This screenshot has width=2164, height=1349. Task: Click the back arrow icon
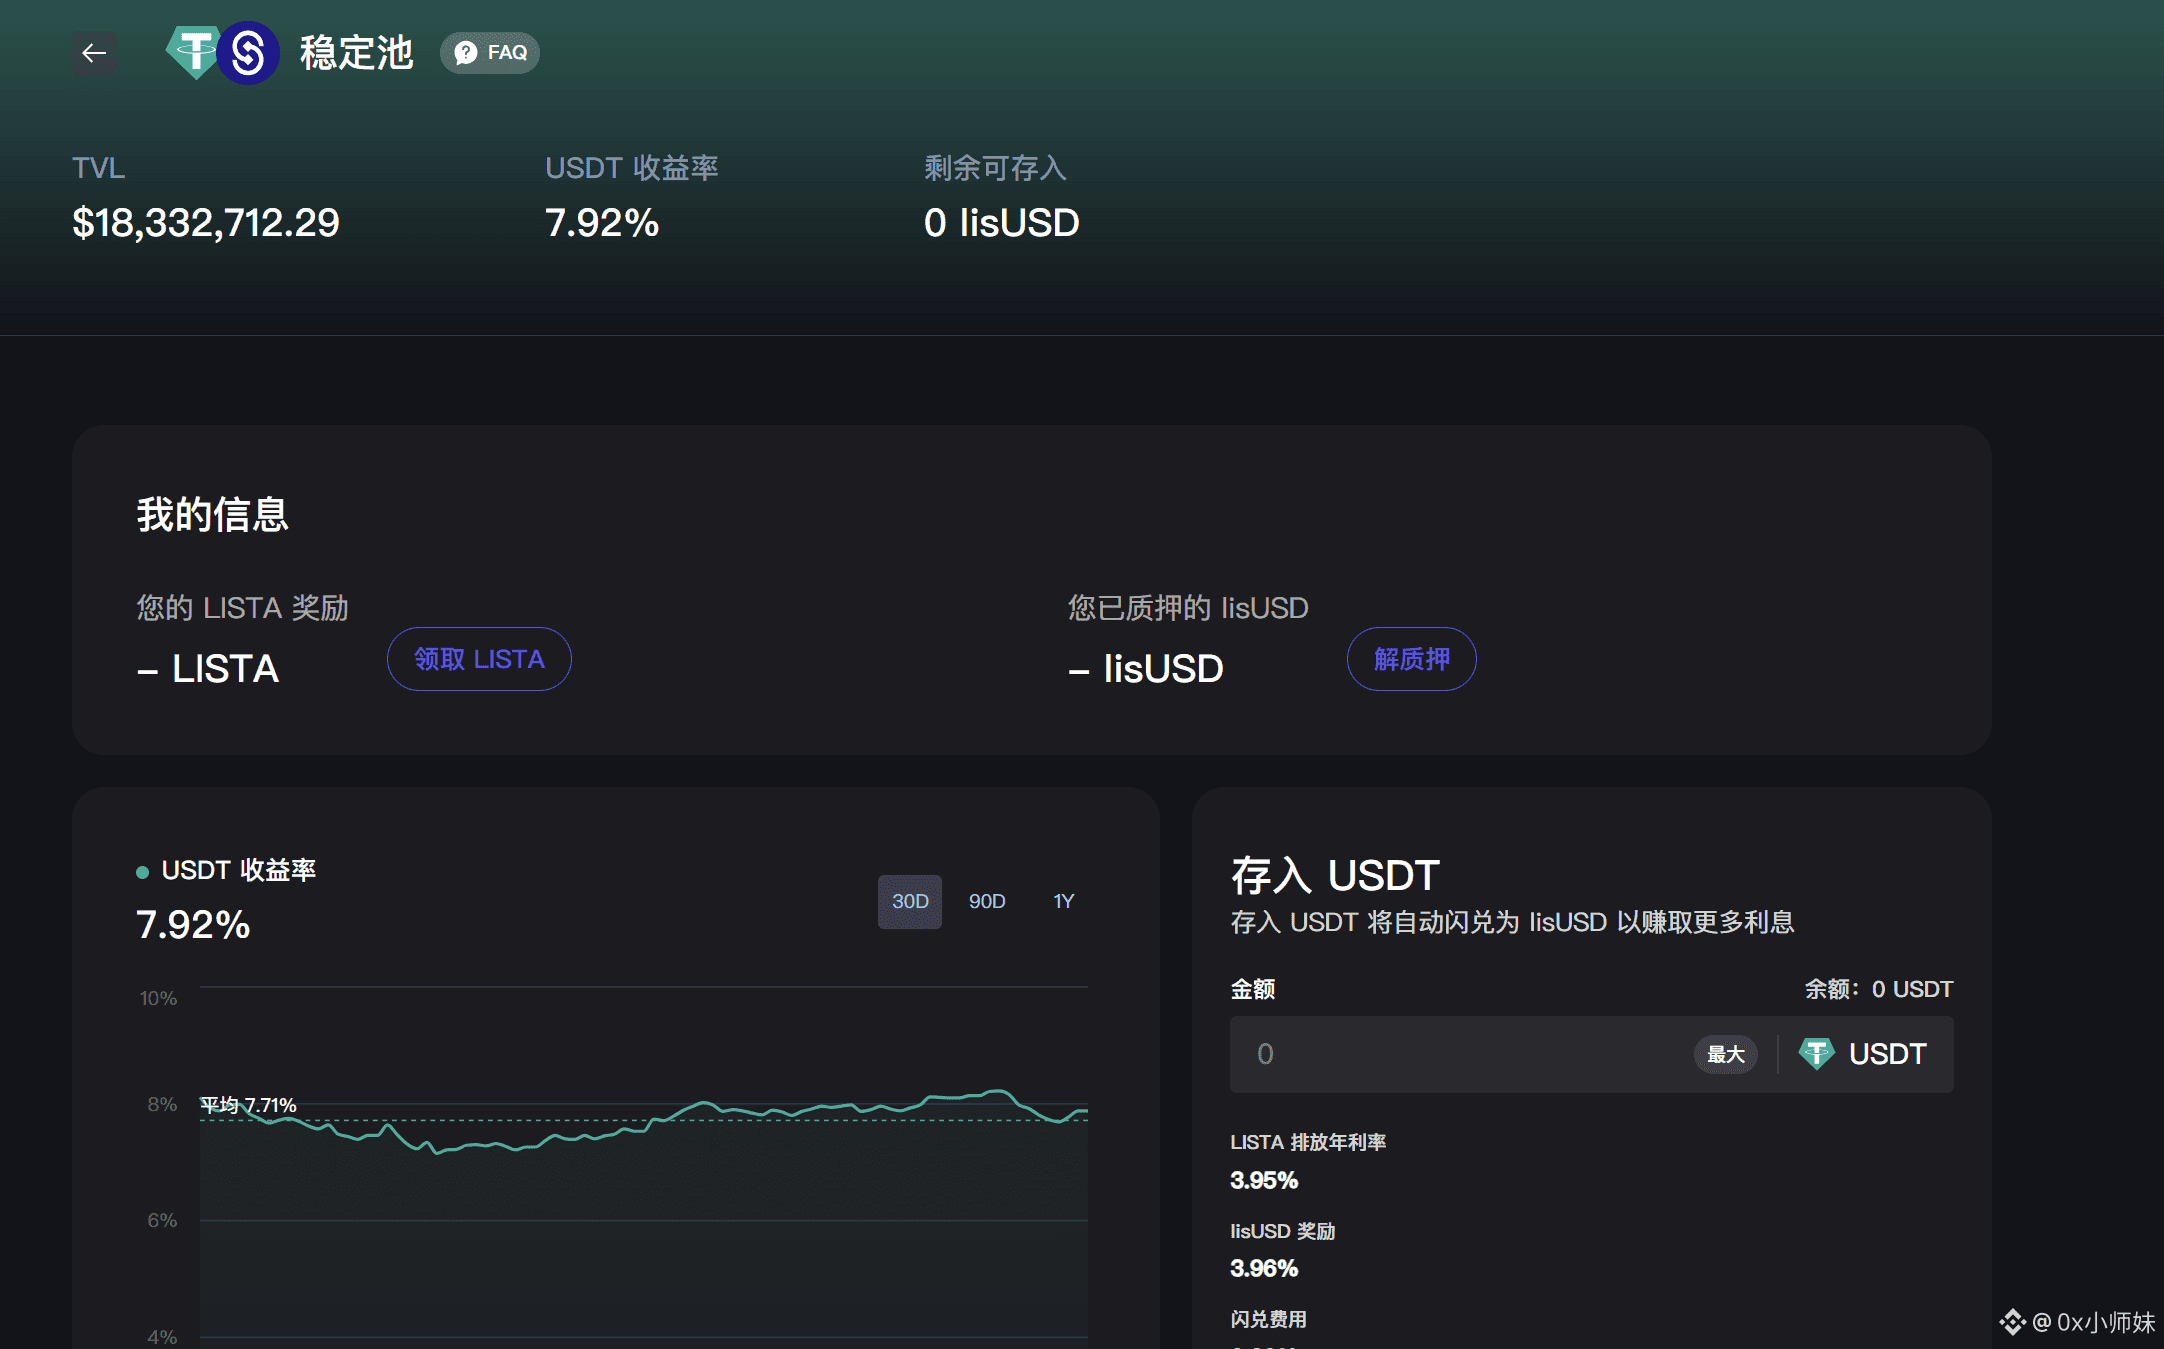point(94,53)
